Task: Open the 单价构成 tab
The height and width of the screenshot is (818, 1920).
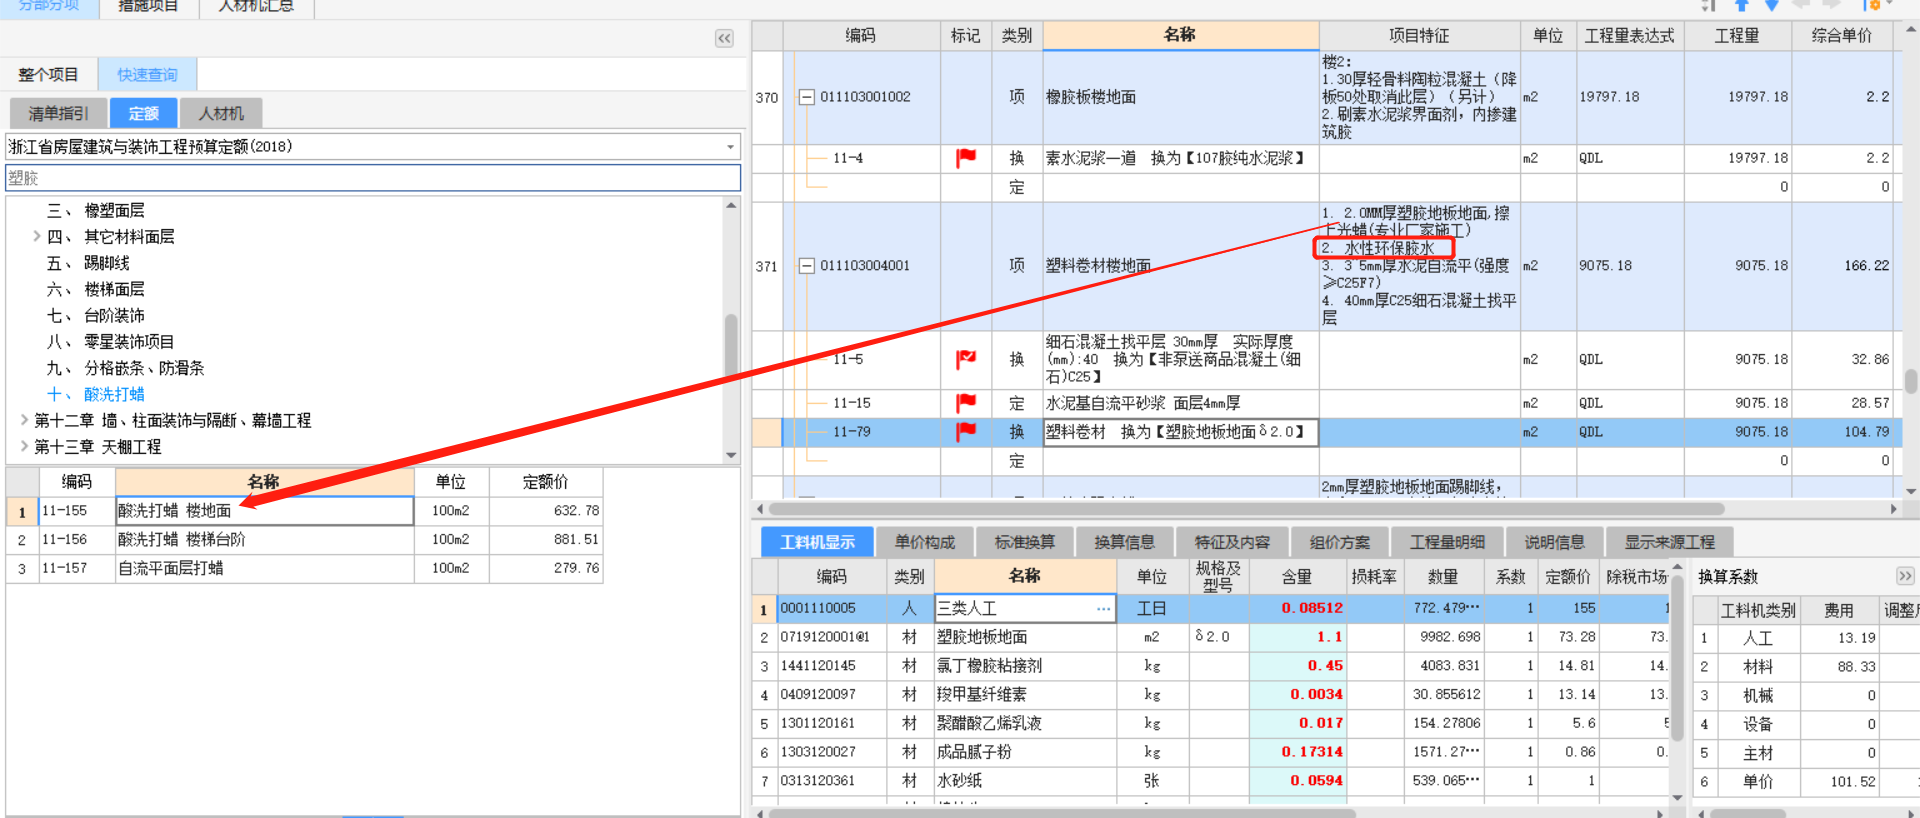Action: 925,542
